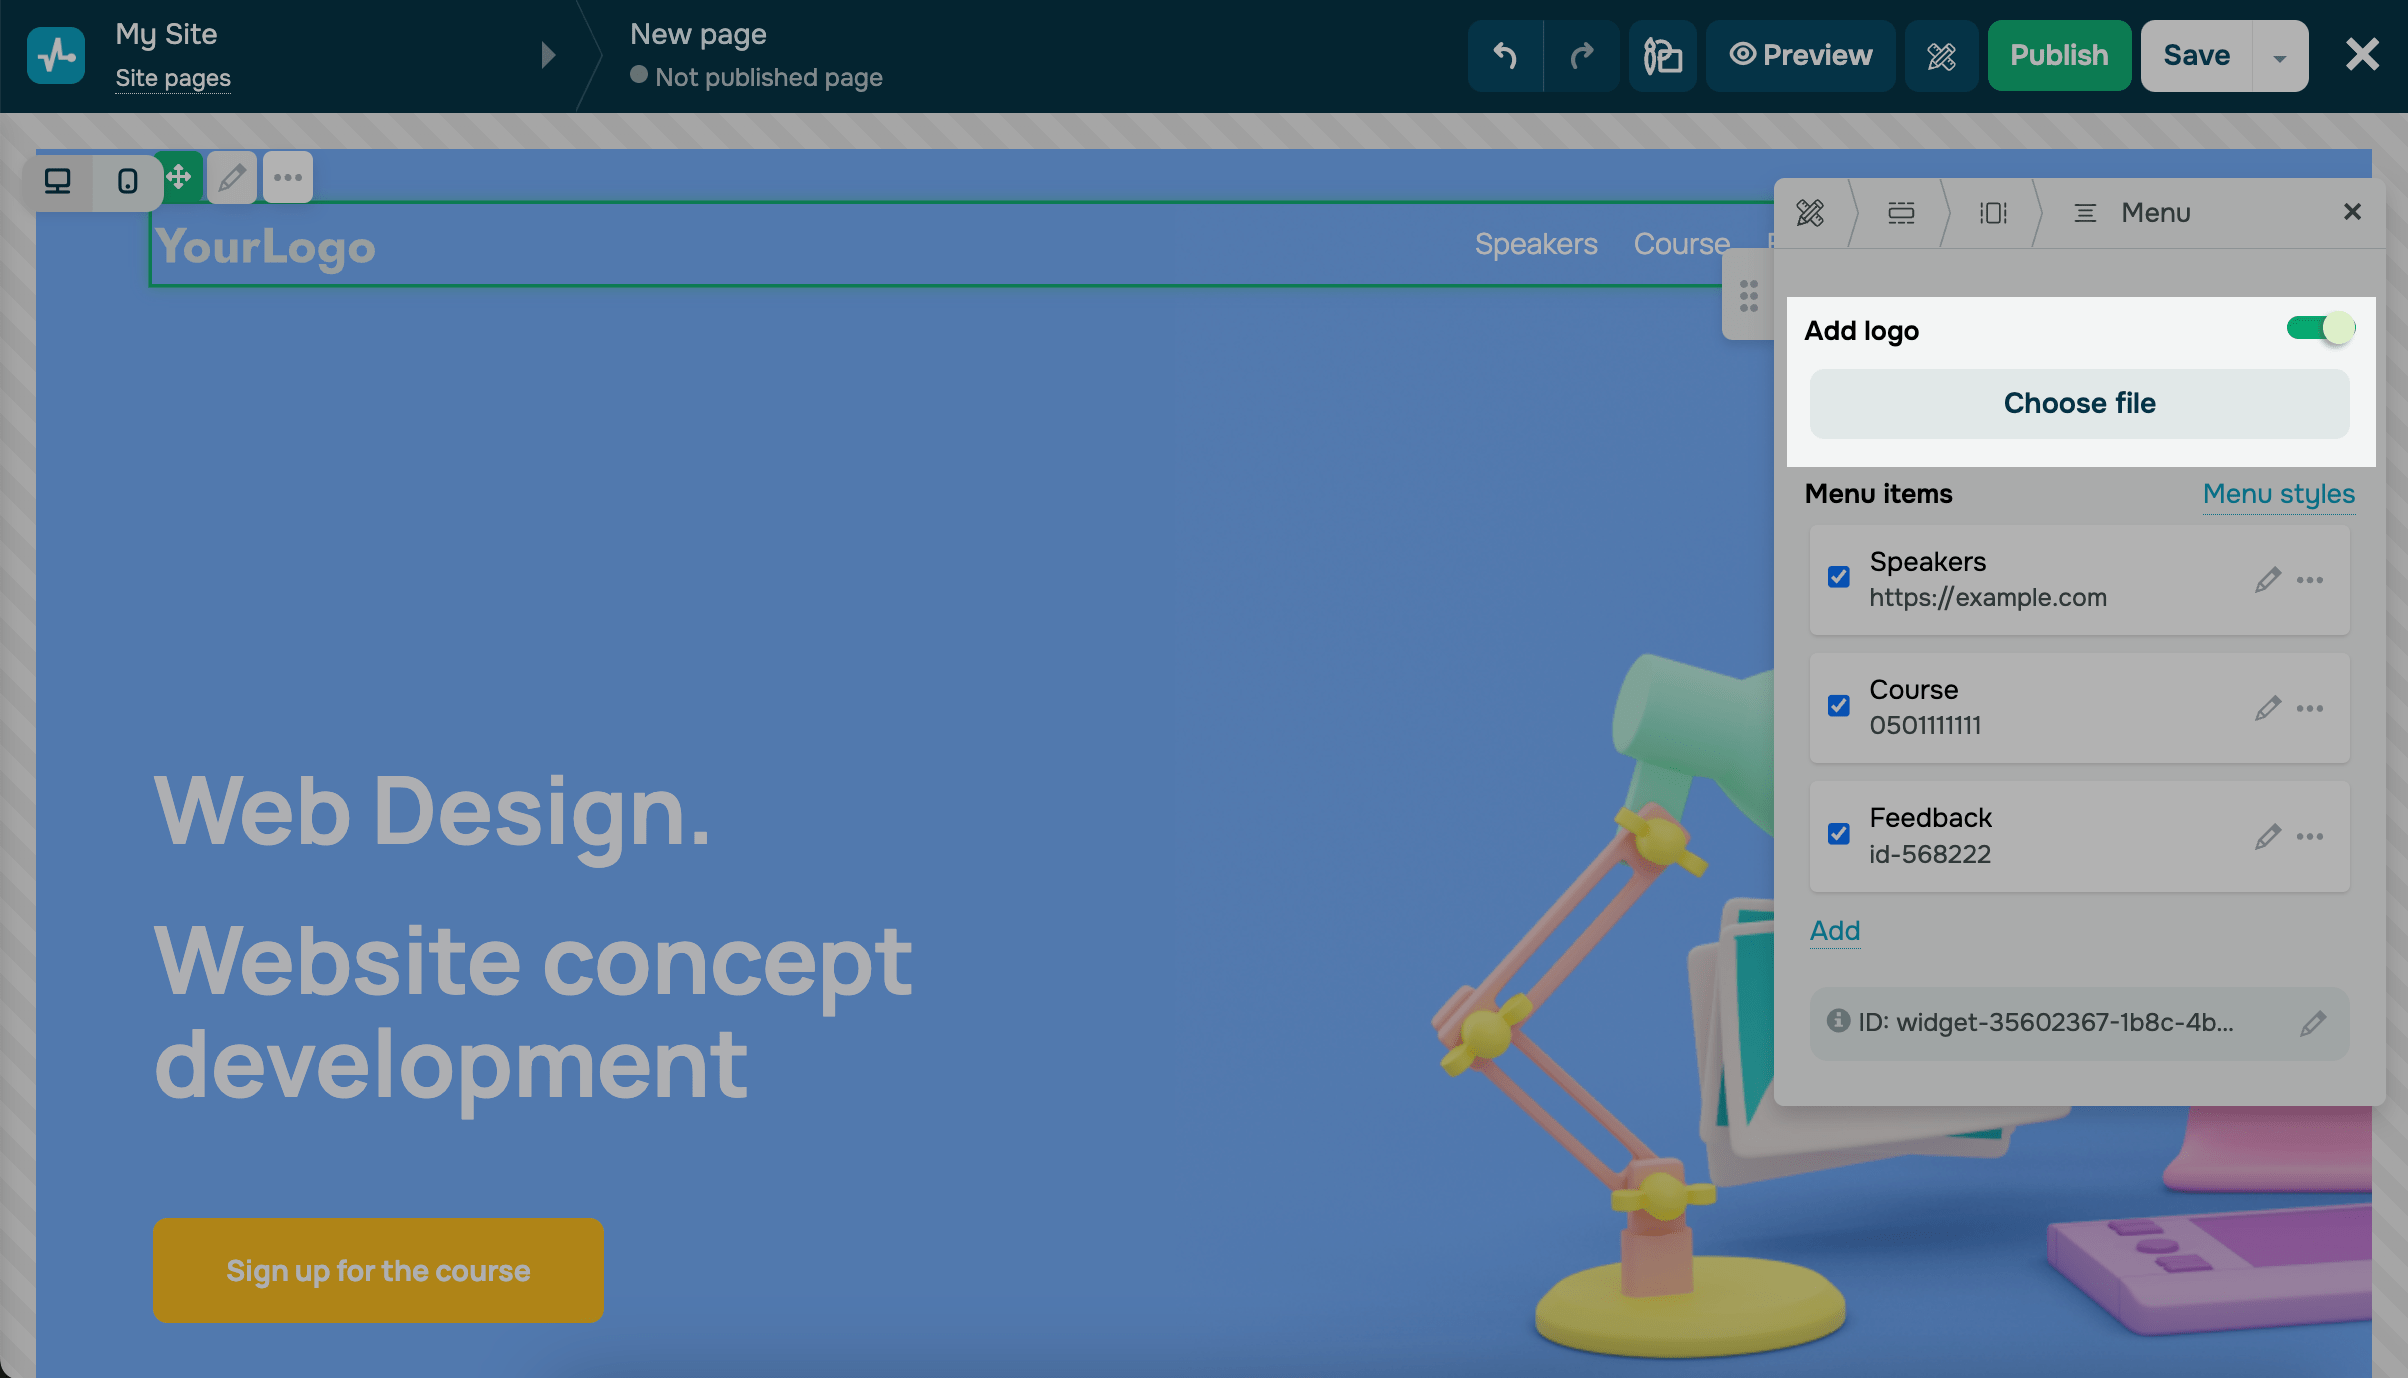Open the Save dropdown arrow

tap(2280, 57)
